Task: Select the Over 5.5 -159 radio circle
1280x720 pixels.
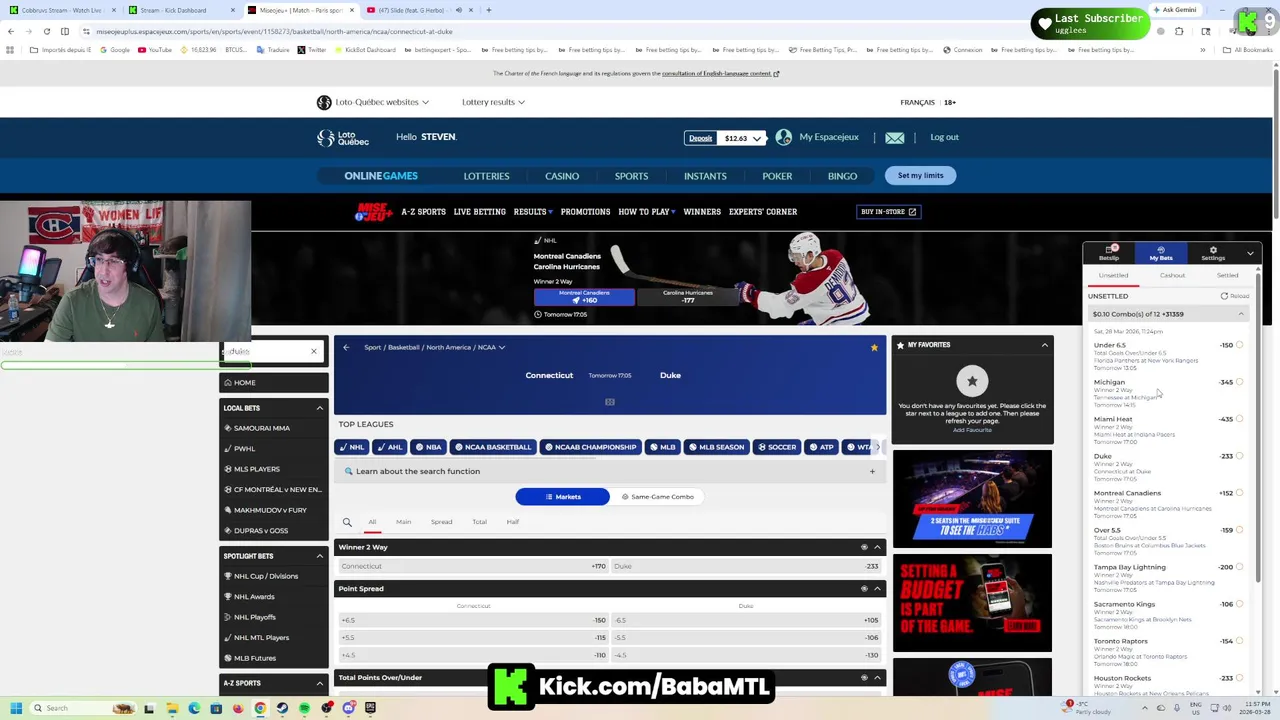Action: point(1240,530)
